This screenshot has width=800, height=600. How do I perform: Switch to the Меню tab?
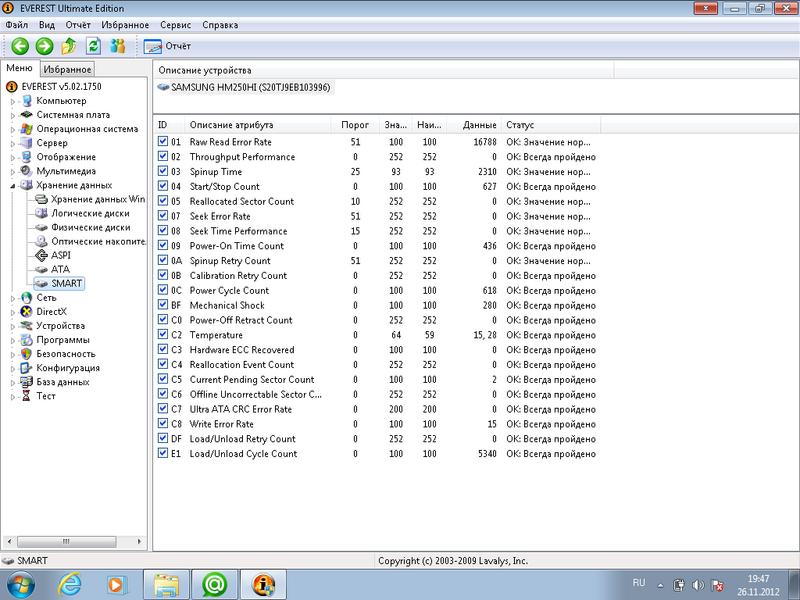[x=19, y=68]
